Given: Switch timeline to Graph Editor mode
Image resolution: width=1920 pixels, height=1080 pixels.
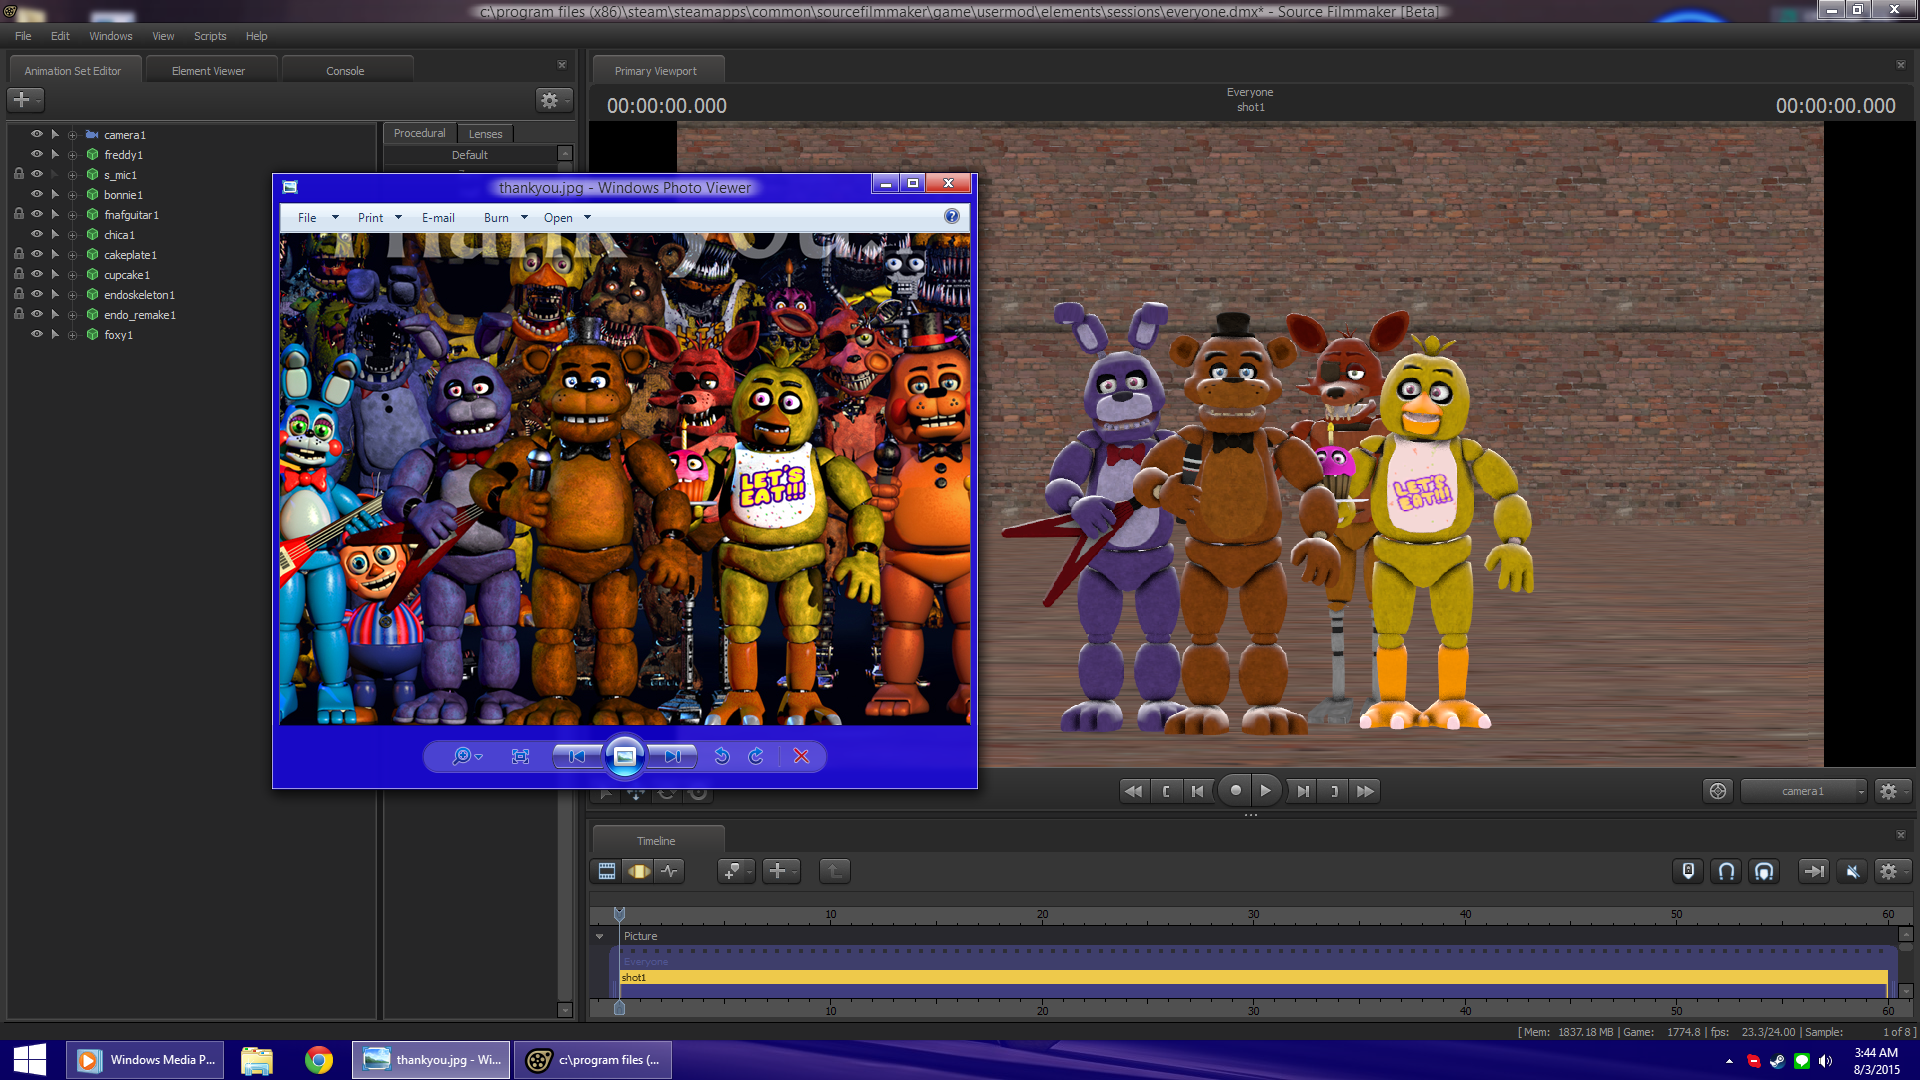Looking at the screenshot, I should tap(669, 871).
